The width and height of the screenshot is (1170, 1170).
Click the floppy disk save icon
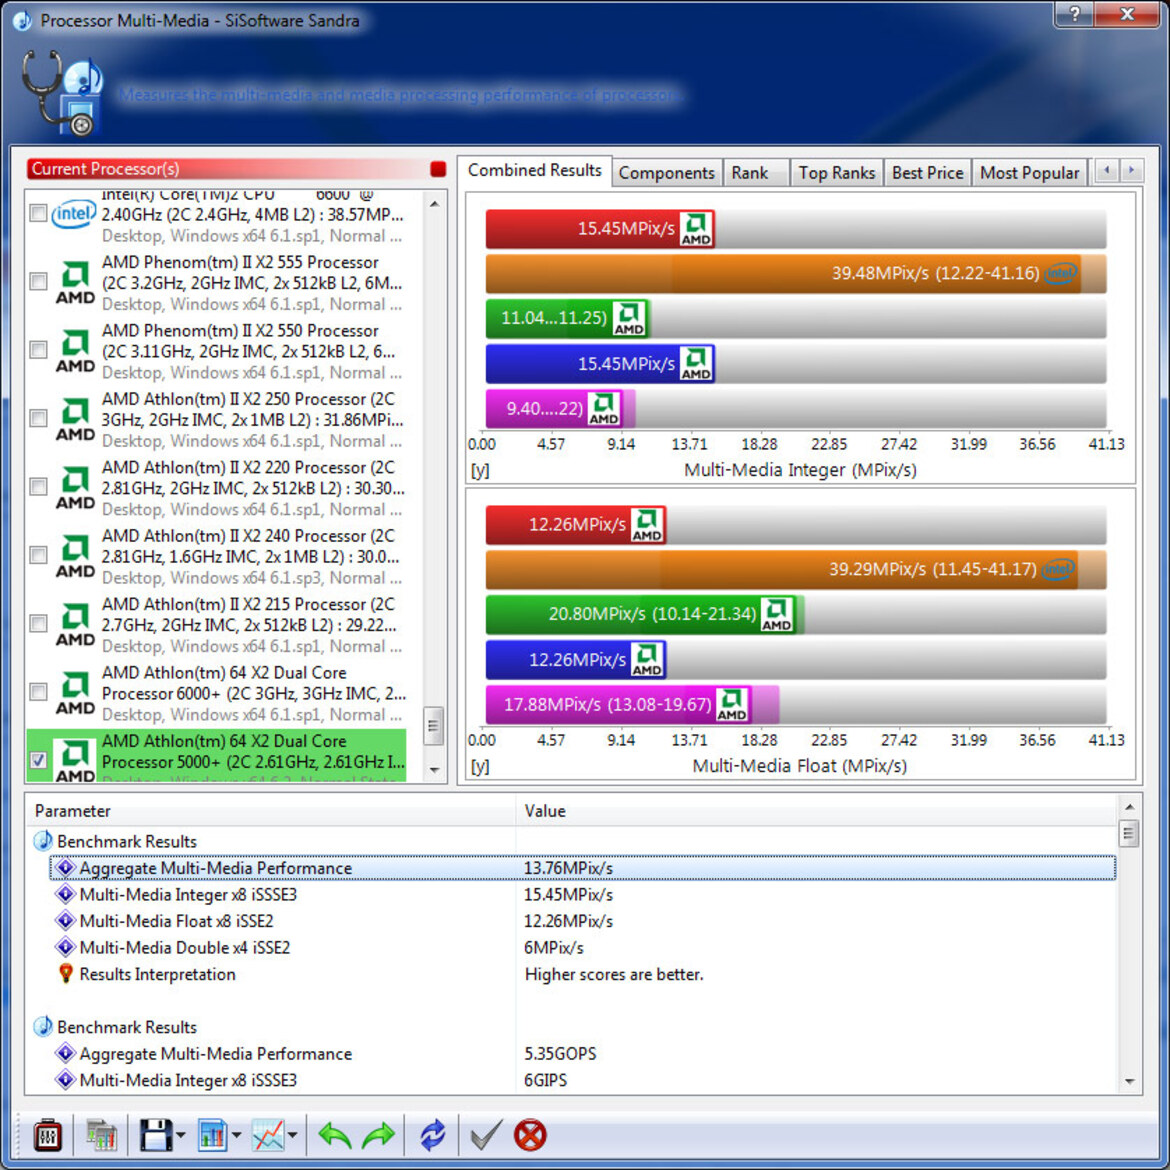tap(157, 1136)
